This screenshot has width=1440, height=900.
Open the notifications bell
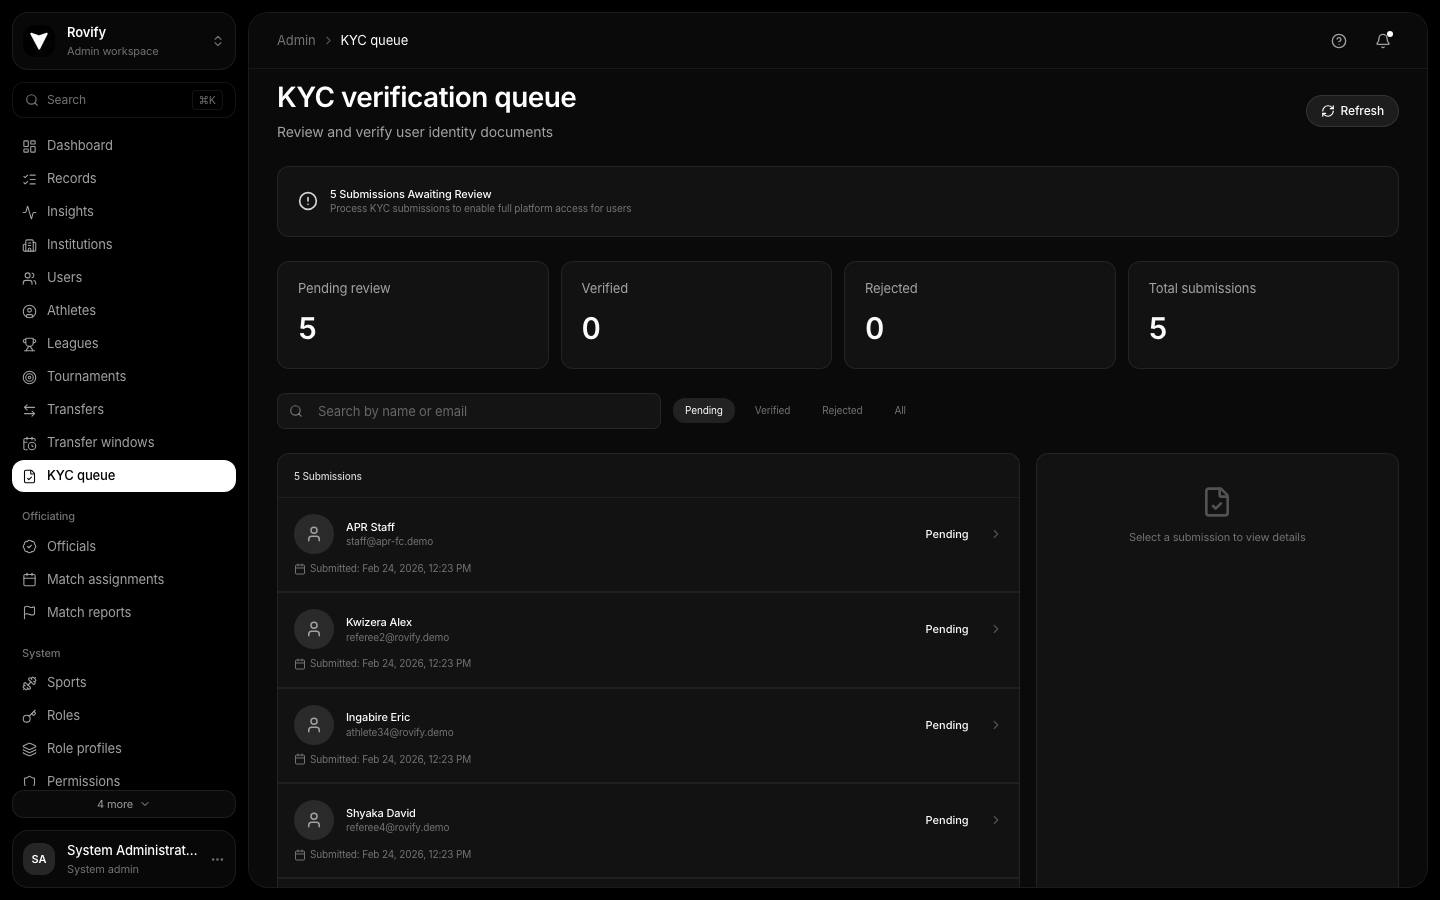tap(1383, 41)
